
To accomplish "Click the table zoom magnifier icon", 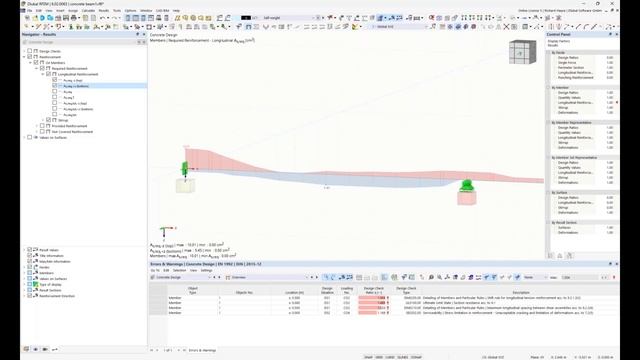I will pos(439,278).
